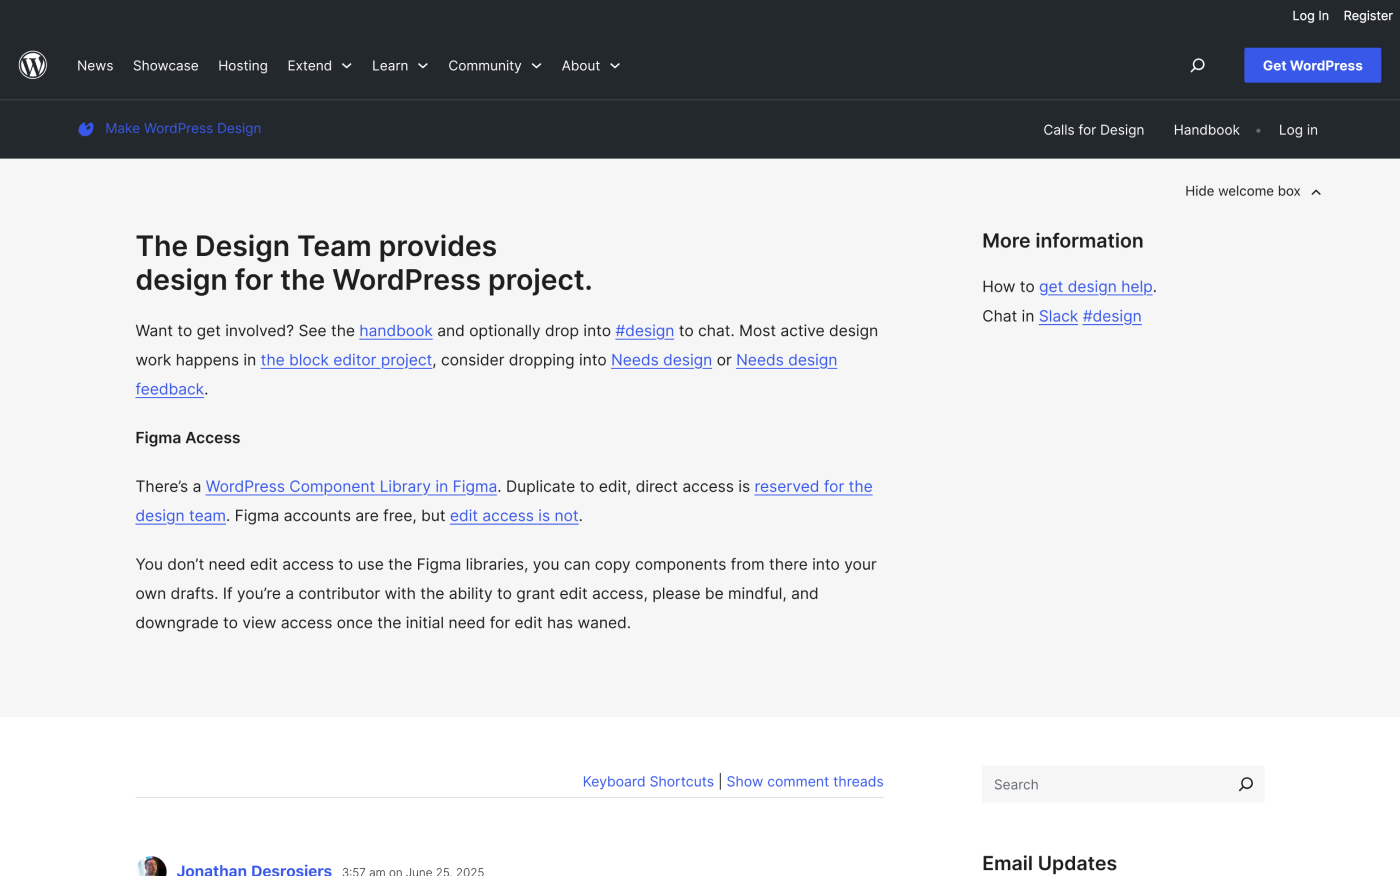Click the Keyboard Shortcuts link
Image resolution: width=1400 pixels, height=876 pixels.
coord(648,781)
